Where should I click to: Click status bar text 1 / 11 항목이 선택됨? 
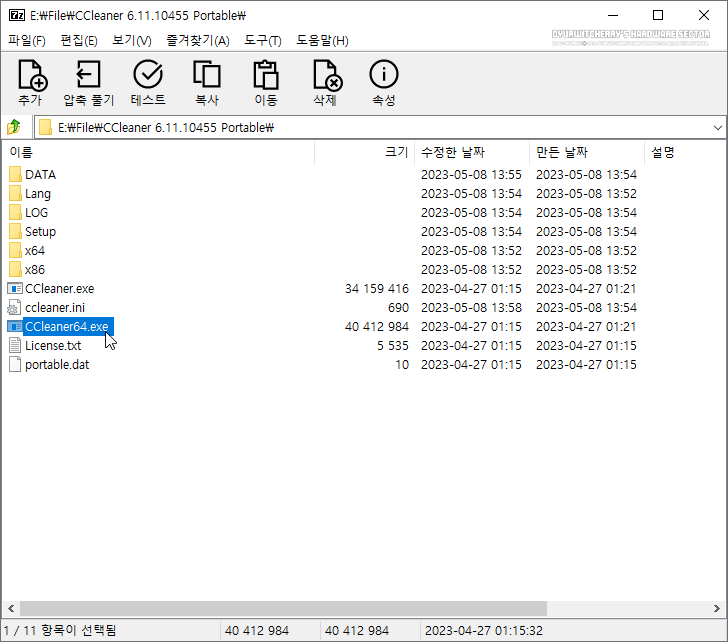pyautogui.click(x=60, y=630)
